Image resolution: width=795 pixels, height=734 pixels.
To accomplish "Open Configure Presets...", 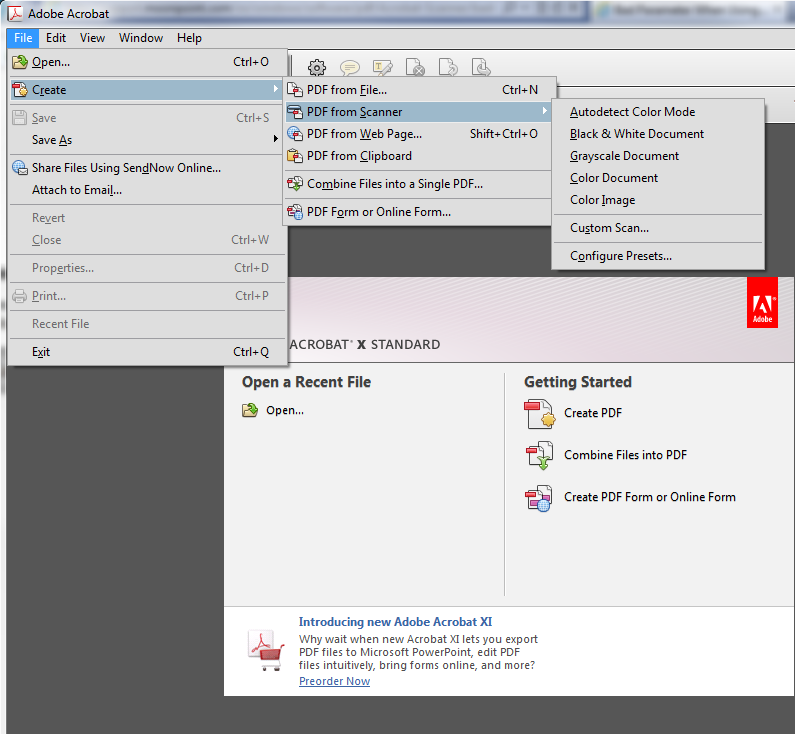I will [658, 255].
